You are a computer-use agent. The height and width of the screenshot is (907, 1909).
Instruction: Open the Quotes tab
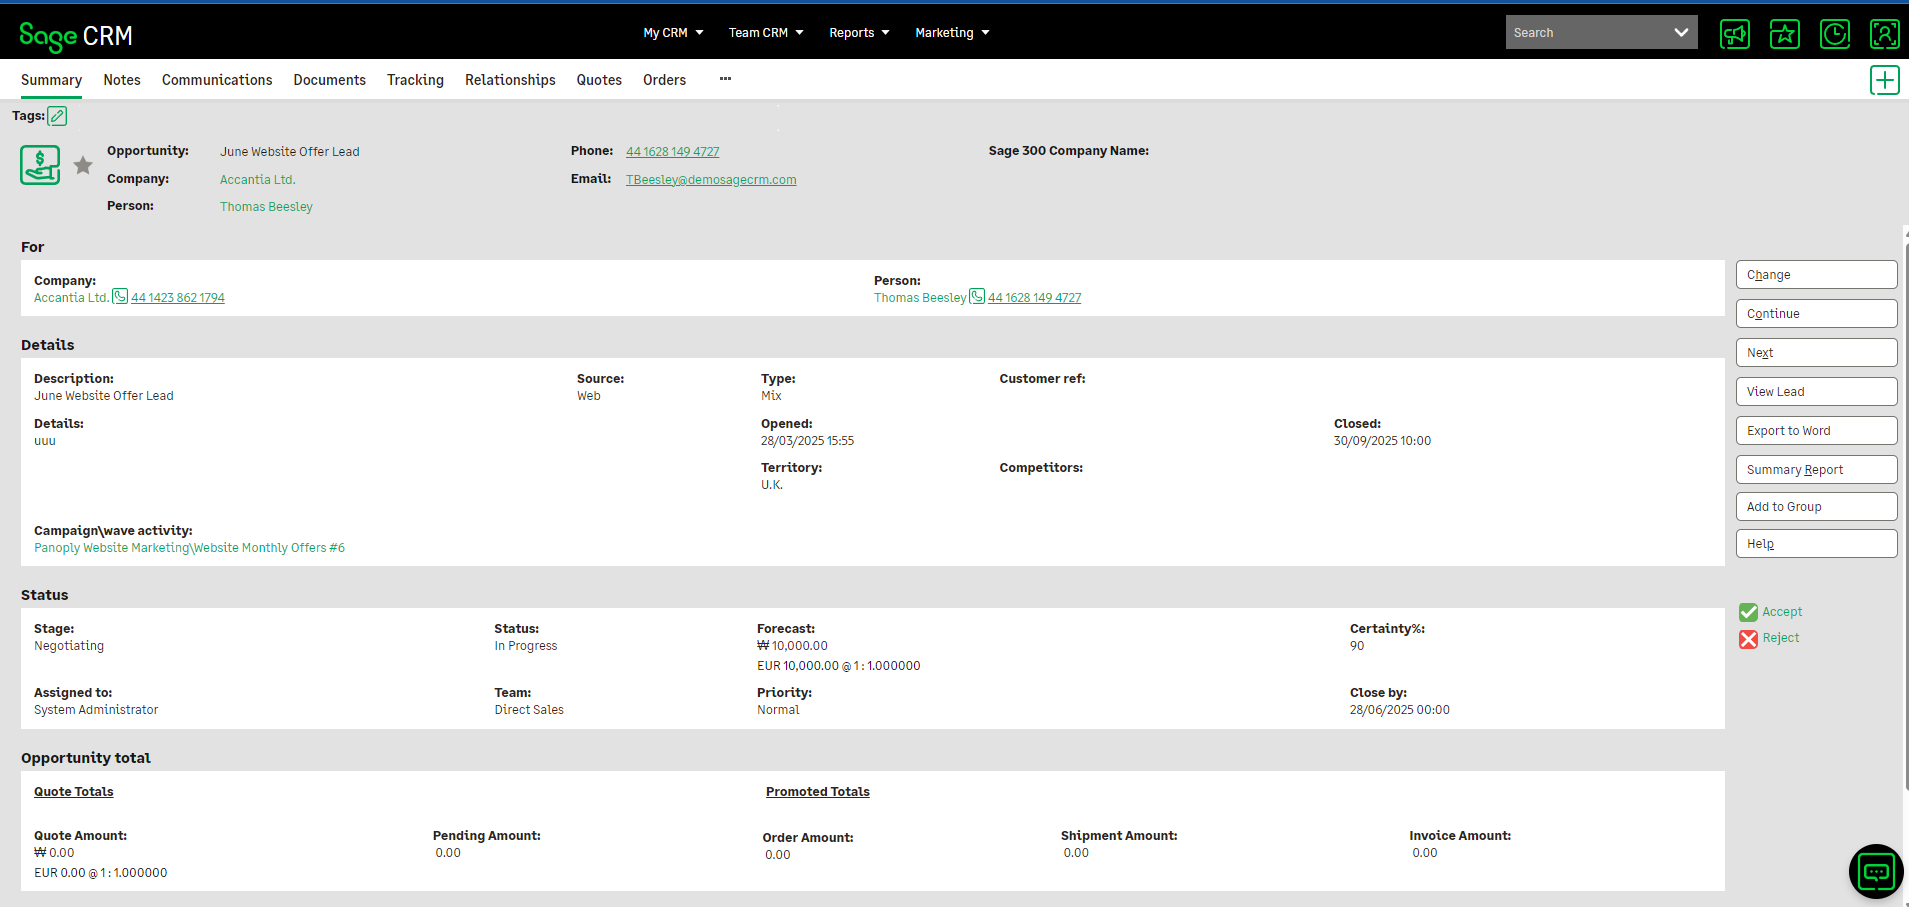coord(599,80)
